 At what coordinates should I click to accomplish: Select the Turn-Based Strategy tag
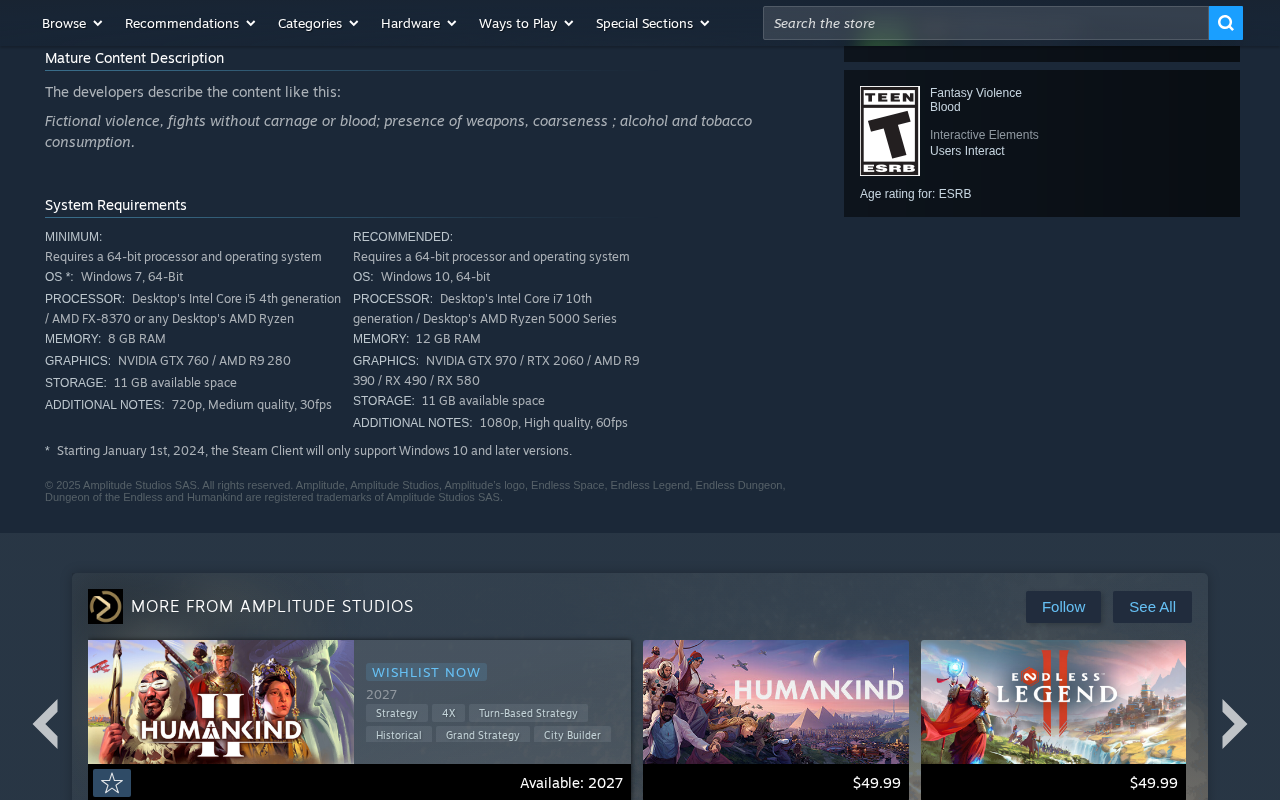[x=528, y=713]
